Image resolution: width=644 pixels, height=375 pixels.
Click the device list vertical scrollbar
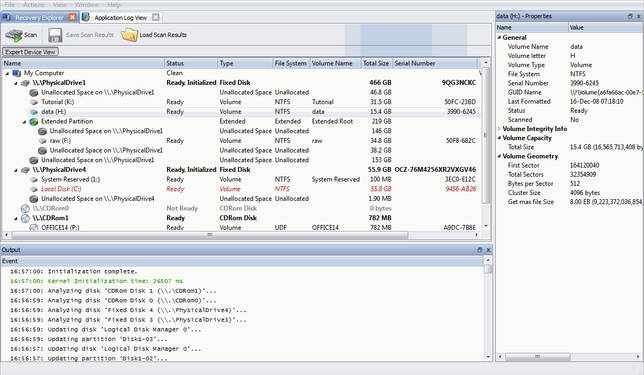click(485, 136)
